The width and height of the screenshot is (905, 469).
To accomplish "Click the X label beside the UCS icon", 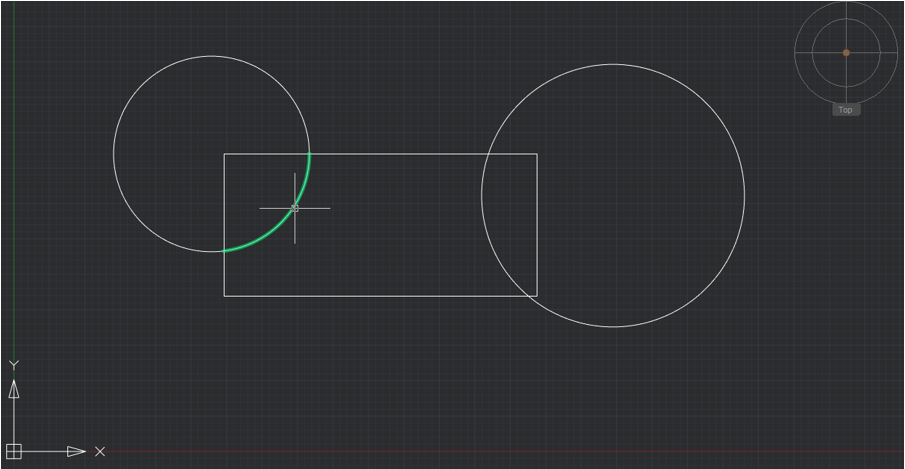I will point(100,452).
